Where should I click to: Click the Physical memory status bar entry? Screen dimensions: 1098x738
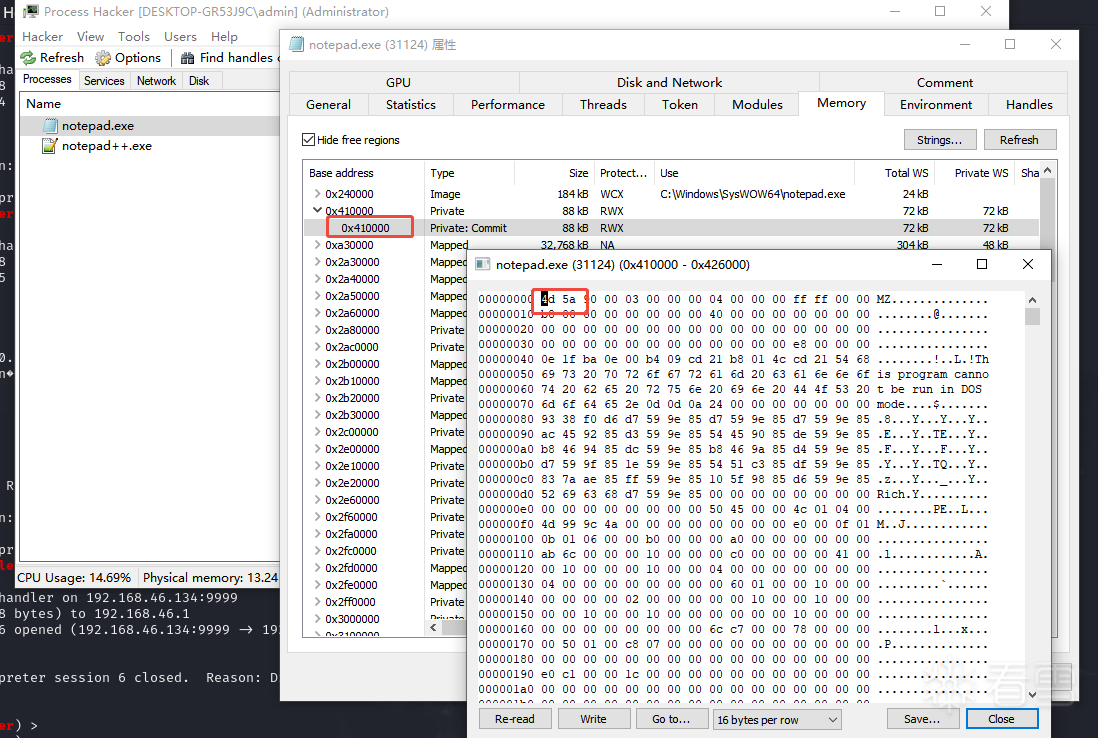[210, 578]
